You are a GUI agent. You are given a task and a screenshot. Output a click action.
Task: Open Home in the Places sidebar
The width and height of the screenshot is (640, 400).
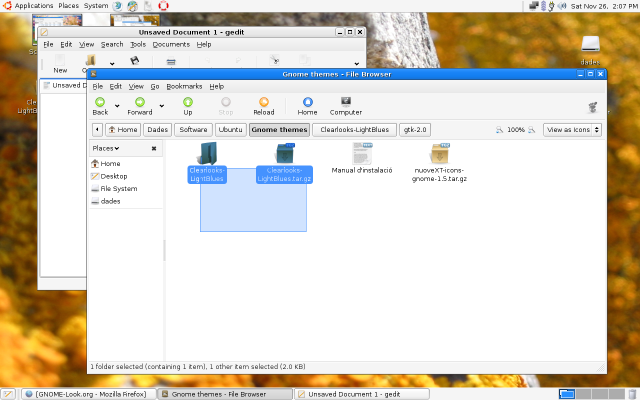tap(105, 164)
